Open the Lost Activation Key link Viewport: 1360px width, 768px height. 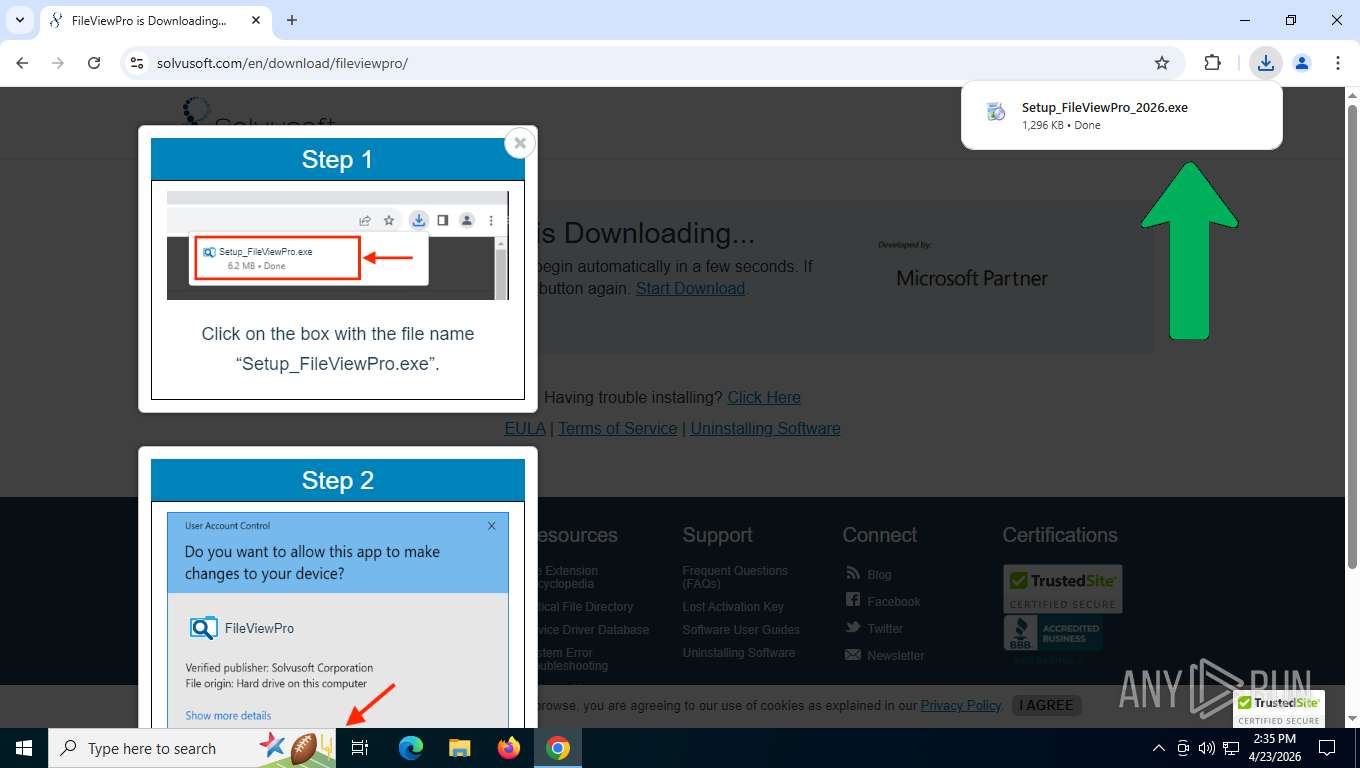pos(733,607)
